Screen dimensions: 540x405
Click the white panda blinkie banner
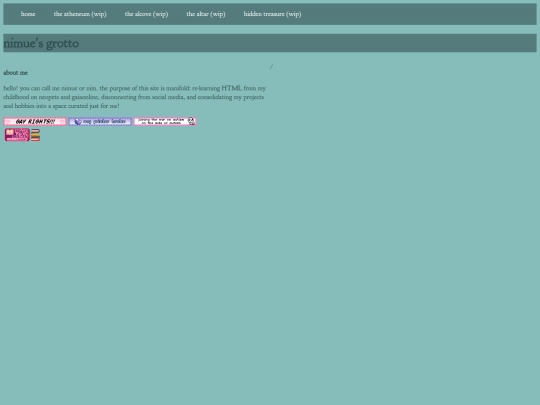click(x=165, y=122)
